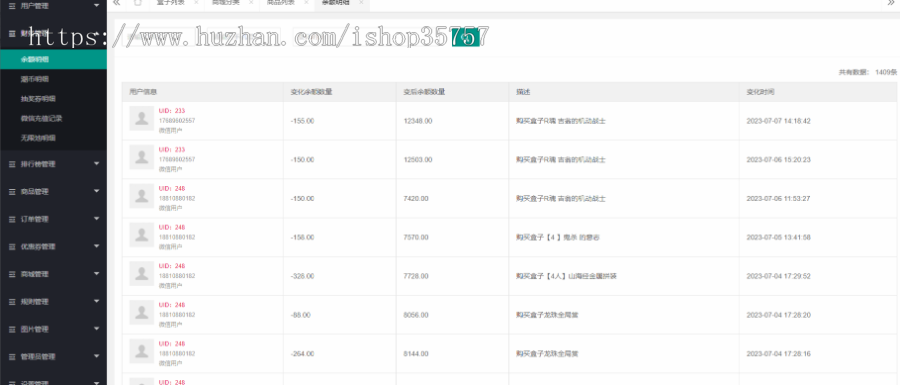Click the list icon beside 排行榜管理

12,164
